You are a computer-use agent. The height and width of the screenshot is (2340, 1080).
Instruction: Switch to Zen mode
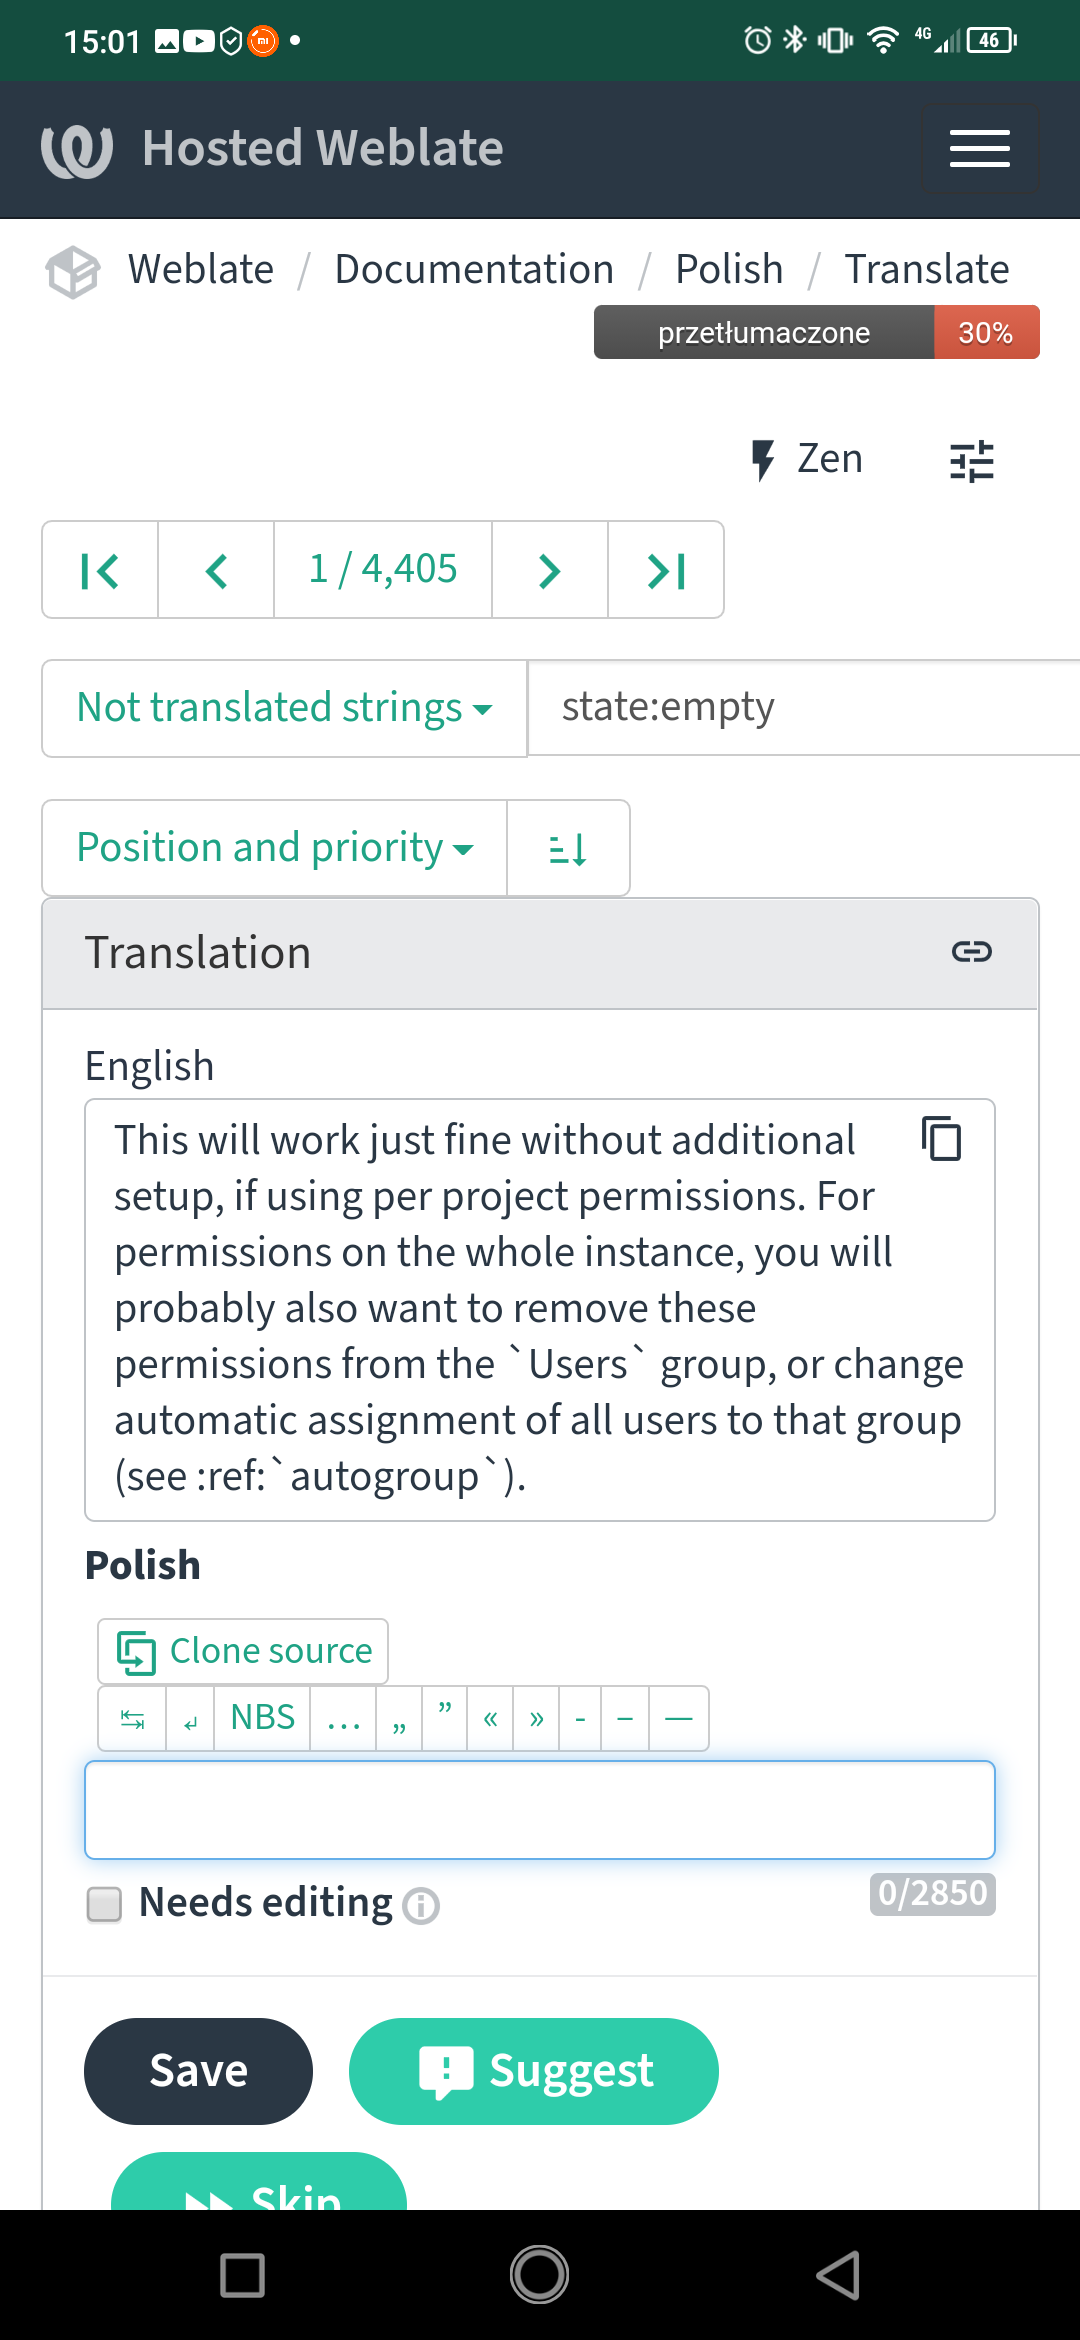(806, 459)
